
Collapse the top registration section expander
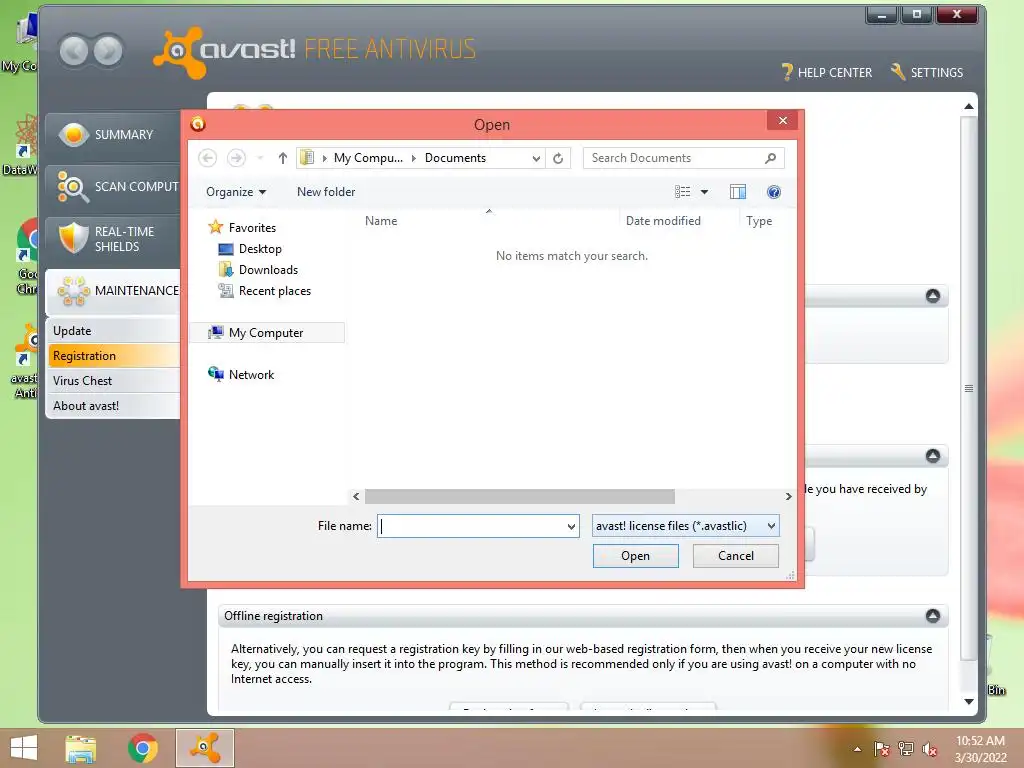(933, 296)
